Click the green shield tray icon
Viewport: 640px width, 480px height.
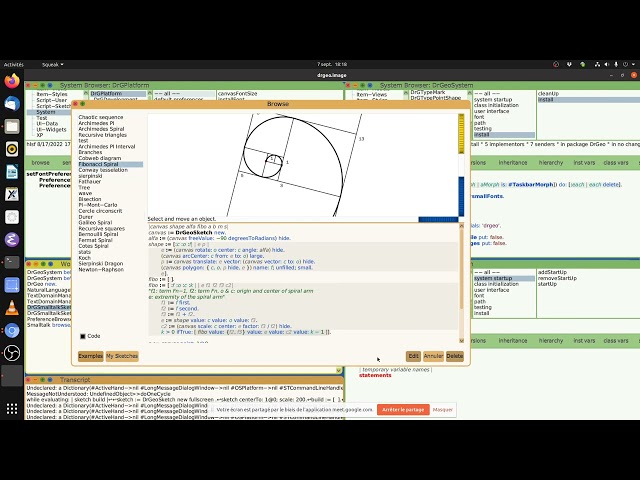click(x=582, y=64)
